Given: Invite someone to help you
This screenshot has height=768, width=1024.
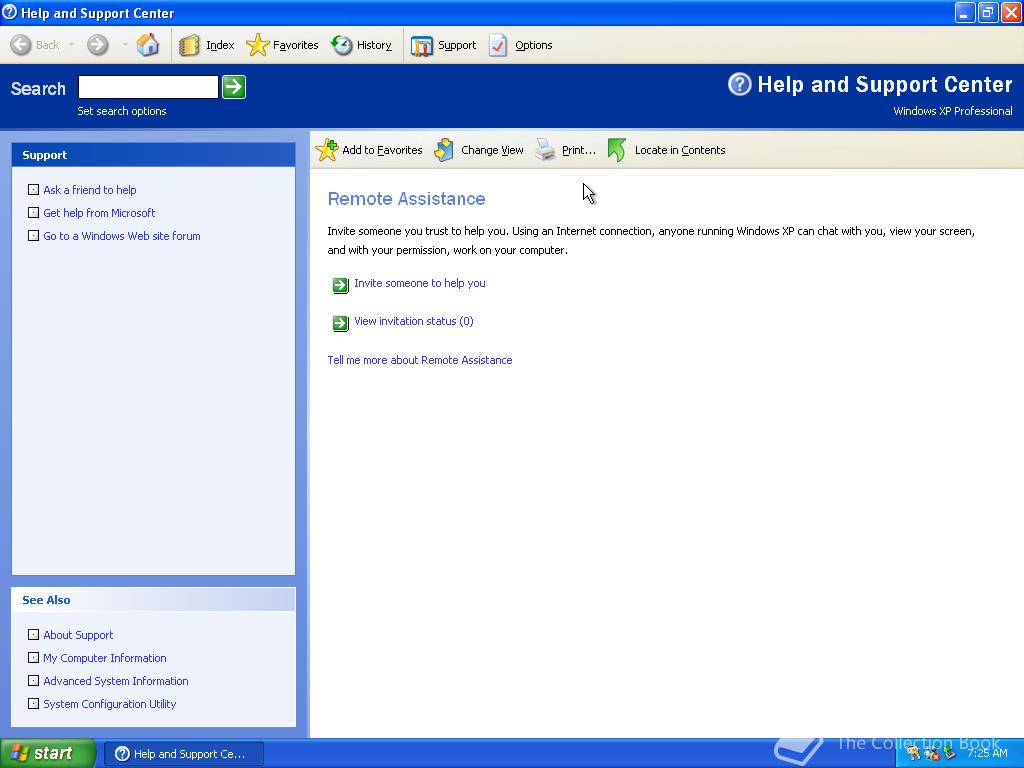Looking at the screenshot, I should coord(420,283).
